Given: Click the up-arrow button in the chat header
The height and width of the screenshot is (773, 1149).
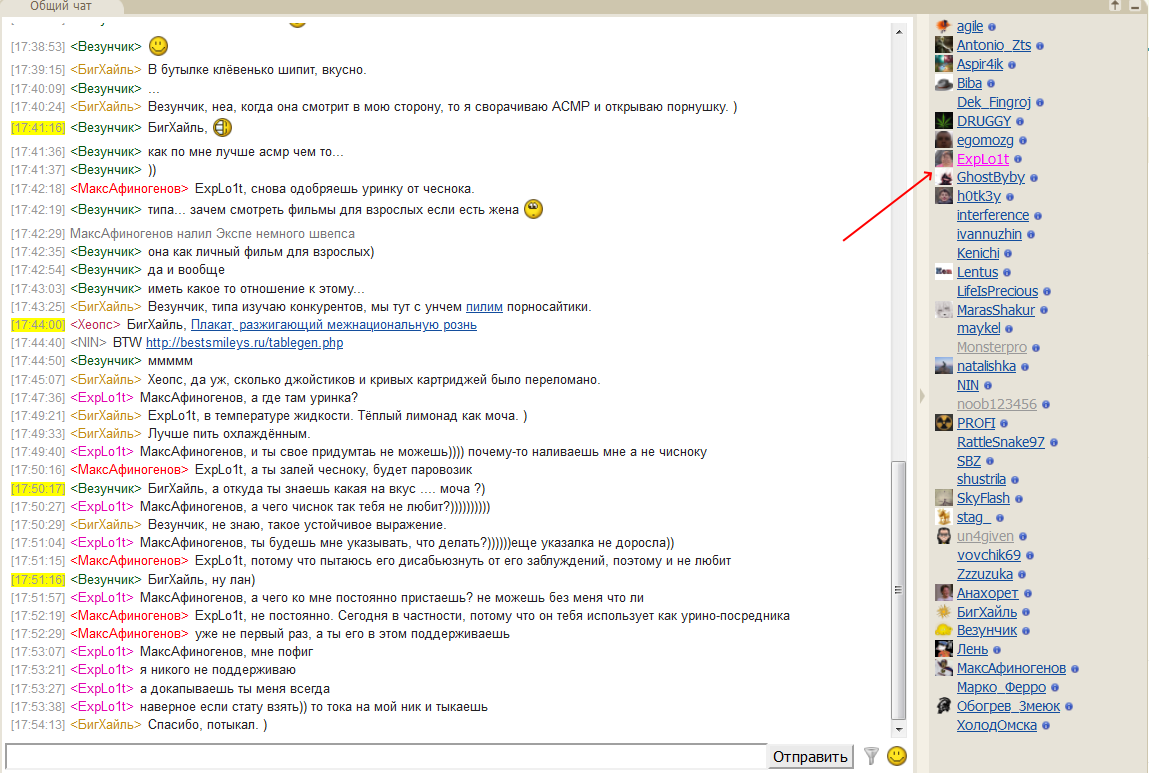Looking at the screenshot, I should click(1115, 6).
